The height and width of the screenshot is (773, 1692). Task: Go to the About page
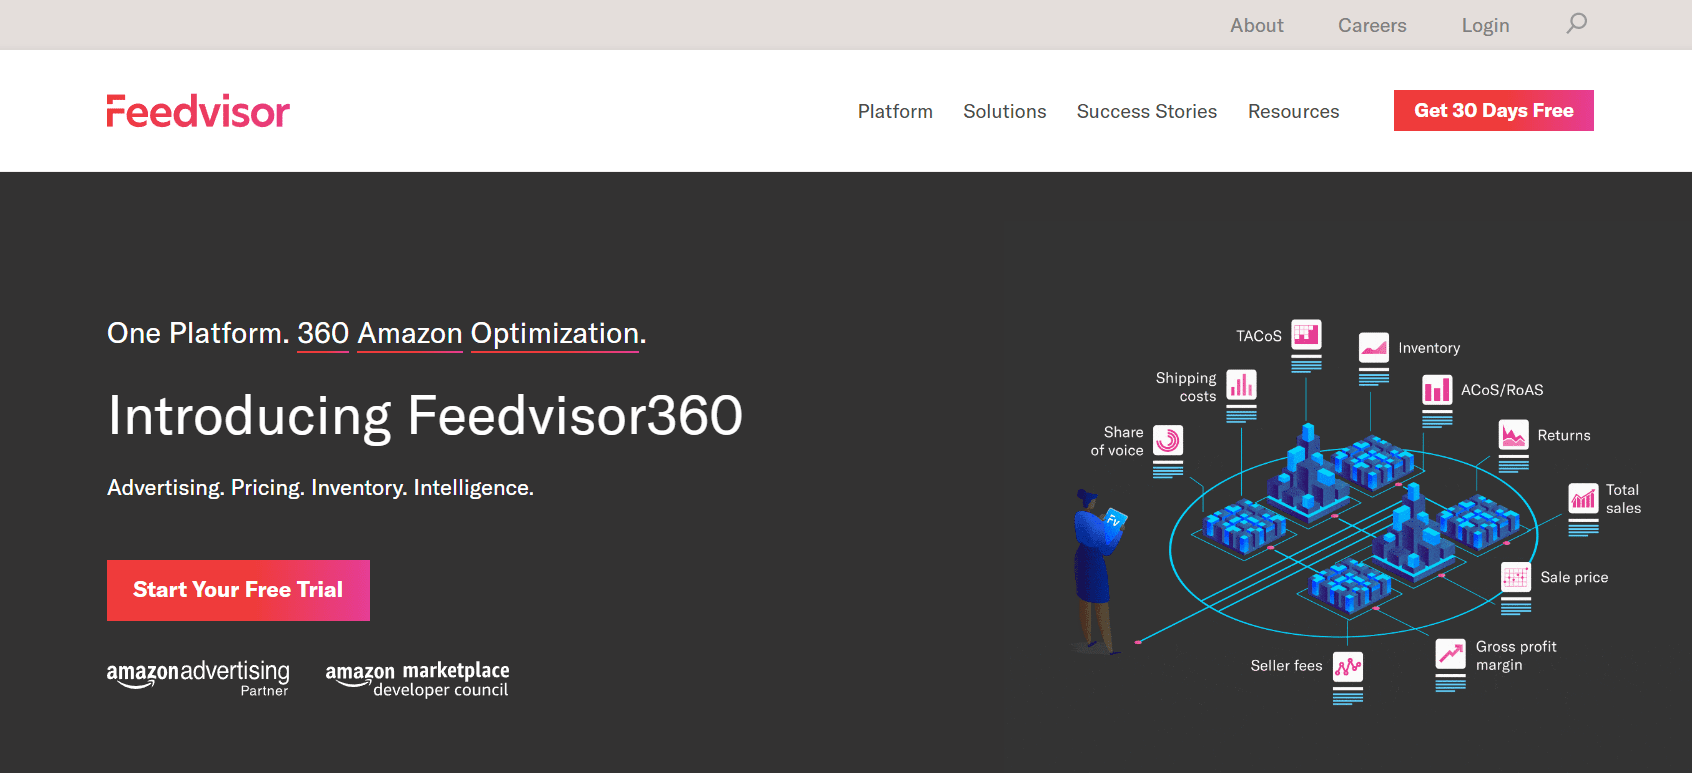(1257, 25)
